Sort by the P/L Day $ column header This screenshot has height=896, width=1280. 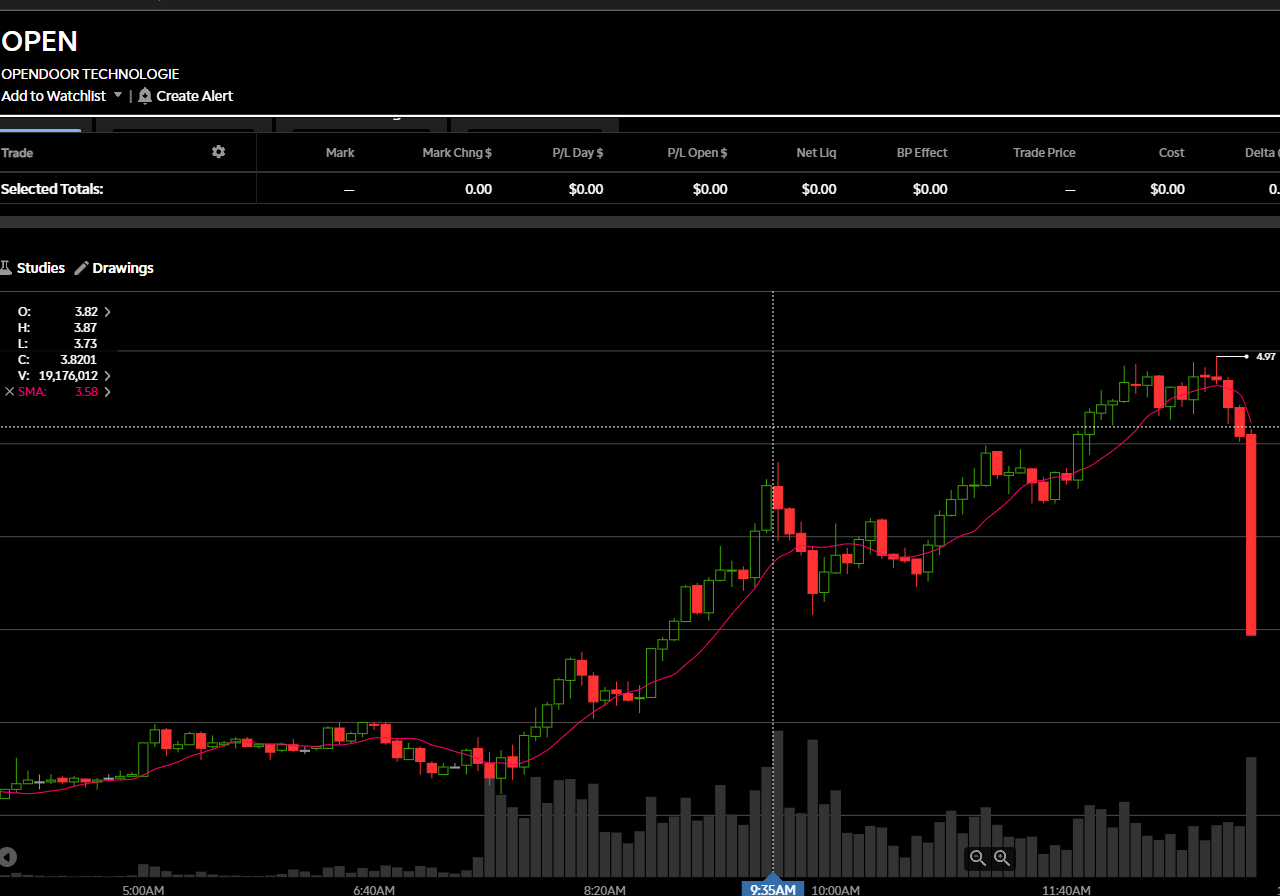click(578, 153)
